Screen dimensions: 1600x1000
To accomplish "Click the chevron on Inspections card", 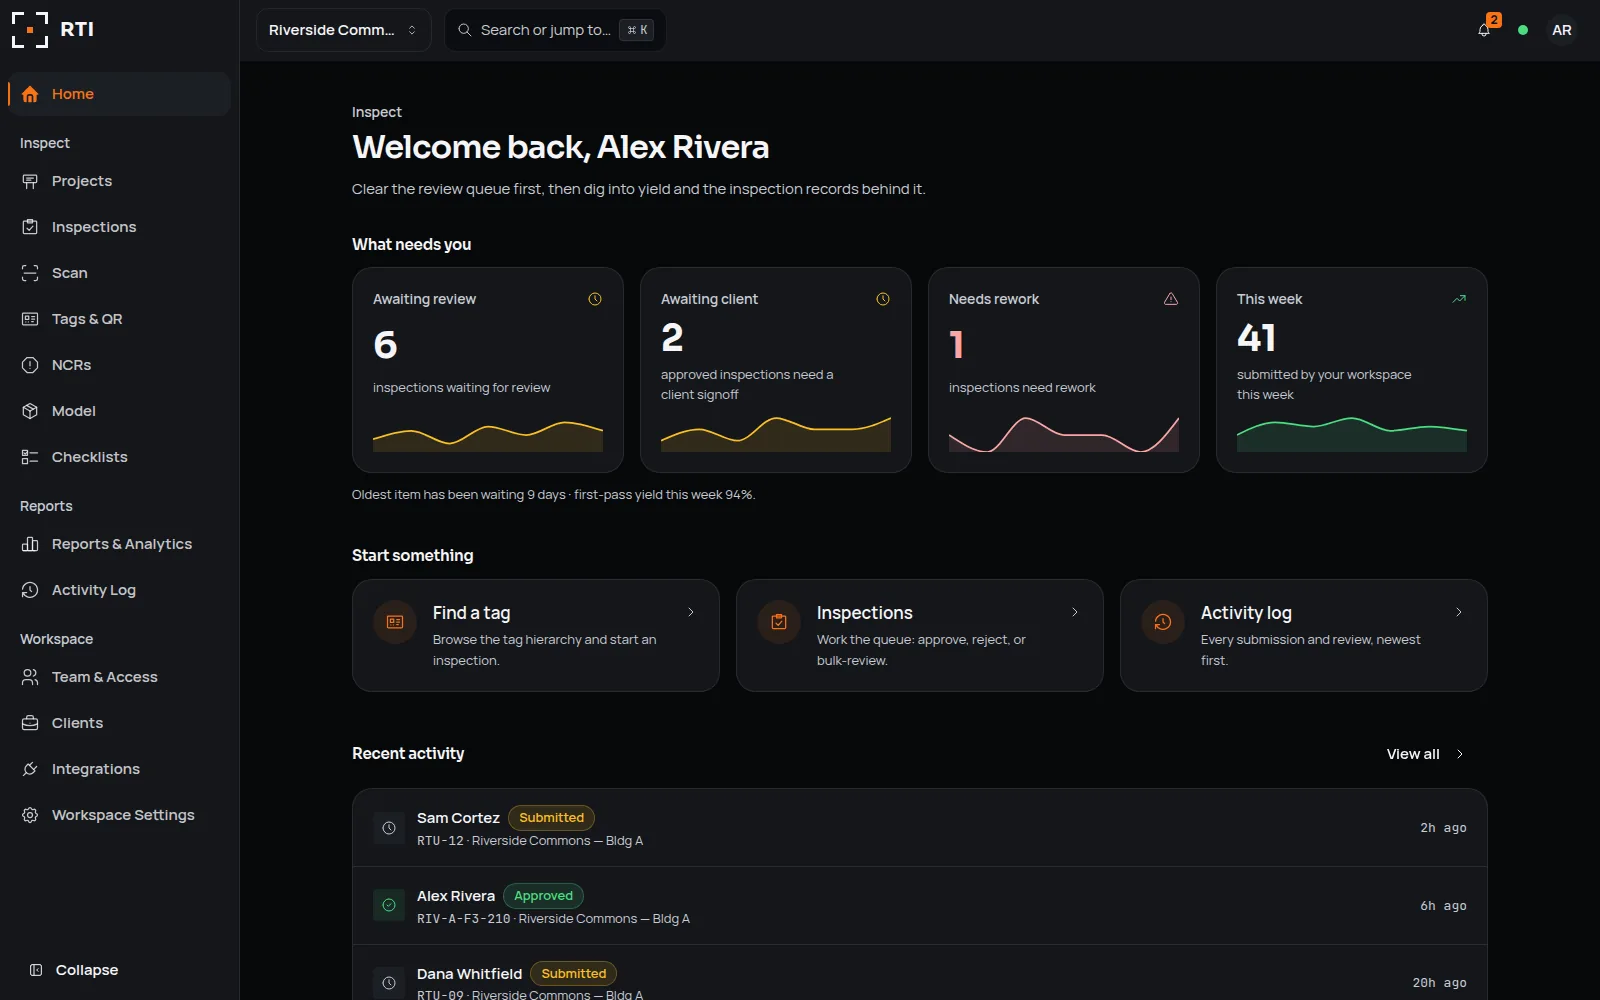I will (1075, 612).
